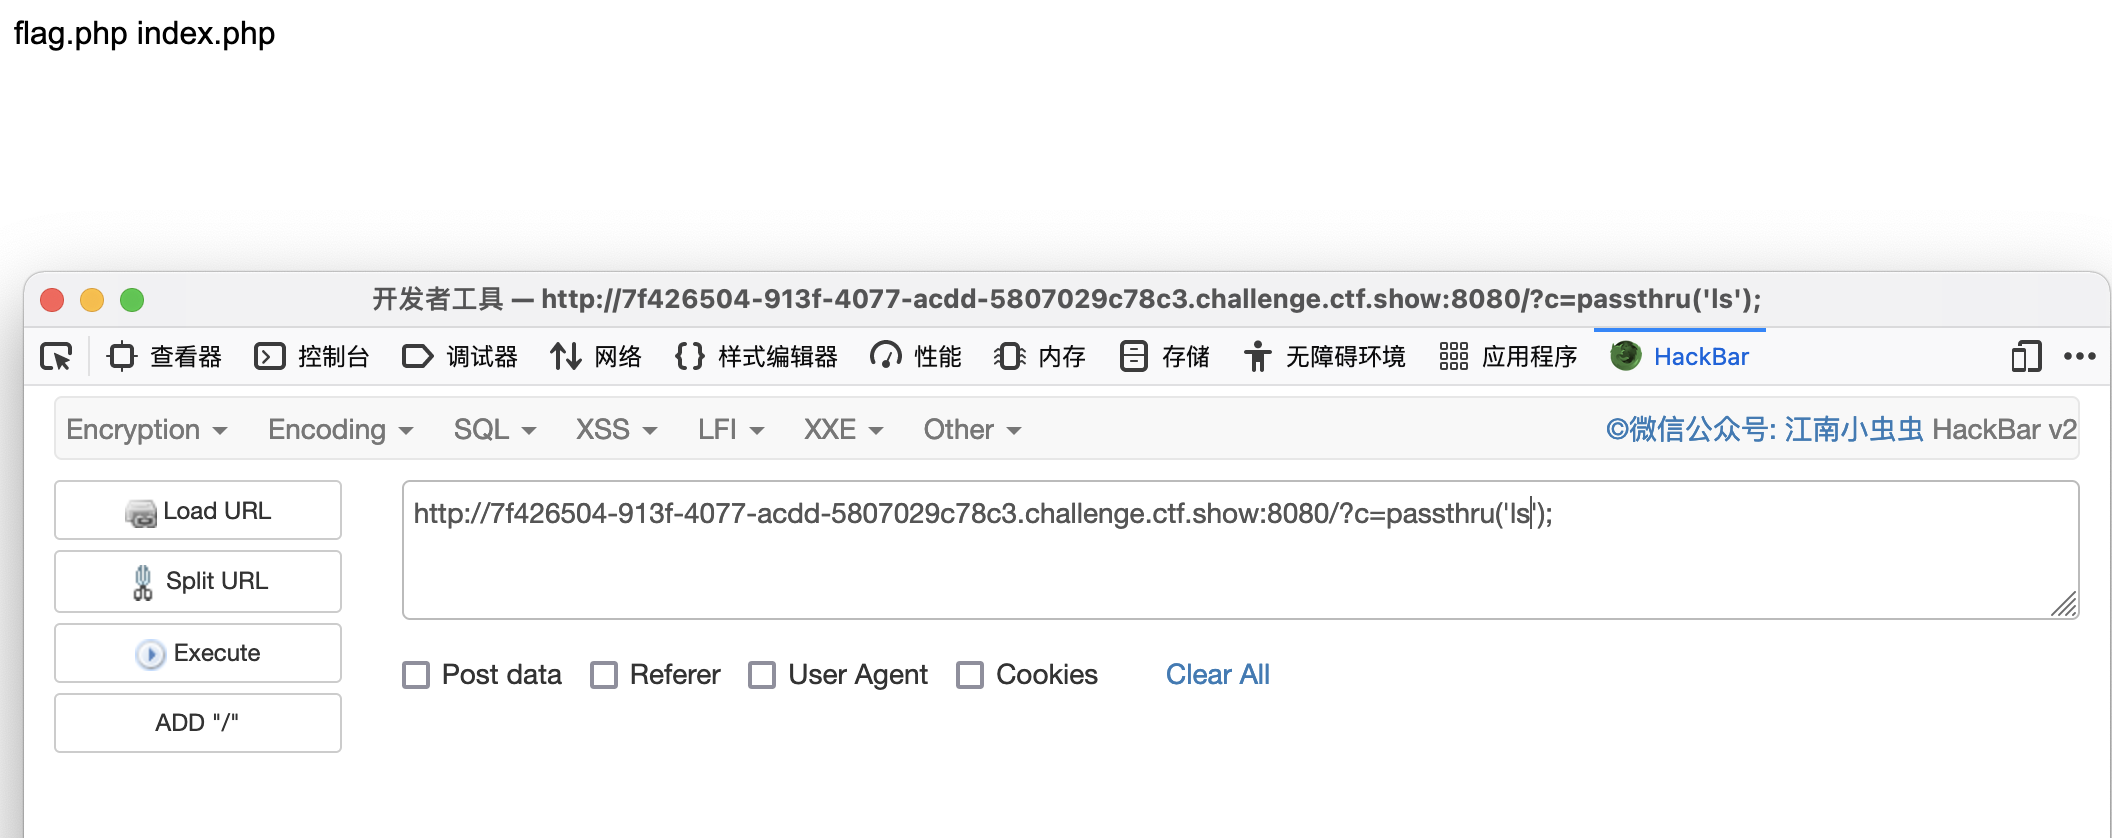Expand the LFI dropdown
The height and width of the screenshot is (838, 2112).
[731, 429]
